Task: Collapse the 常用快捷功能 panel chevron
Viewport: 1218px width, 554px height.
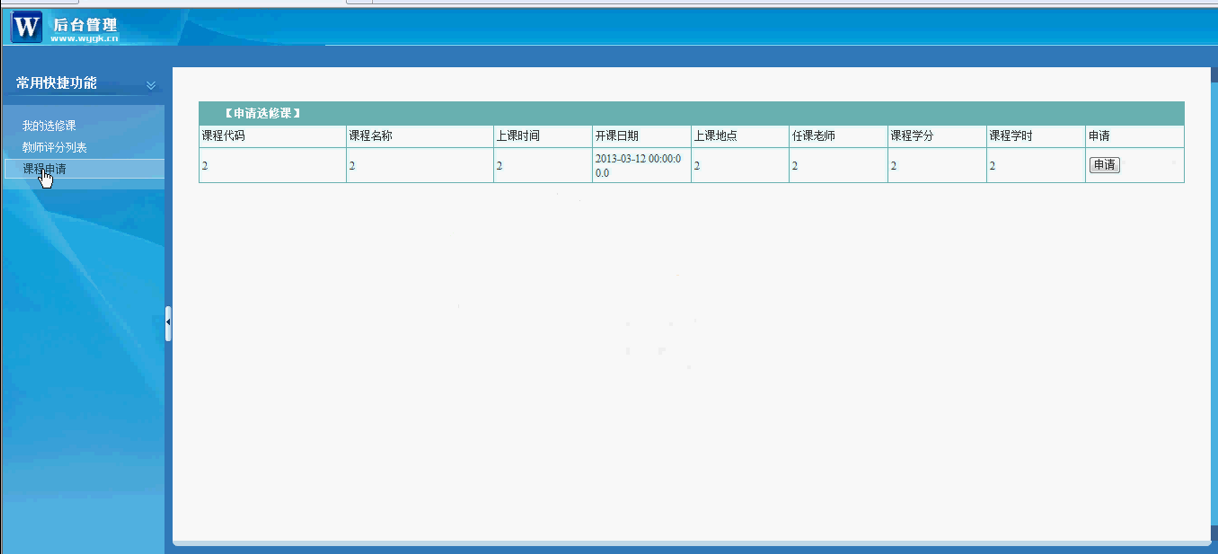Action: tap(151, 85)
